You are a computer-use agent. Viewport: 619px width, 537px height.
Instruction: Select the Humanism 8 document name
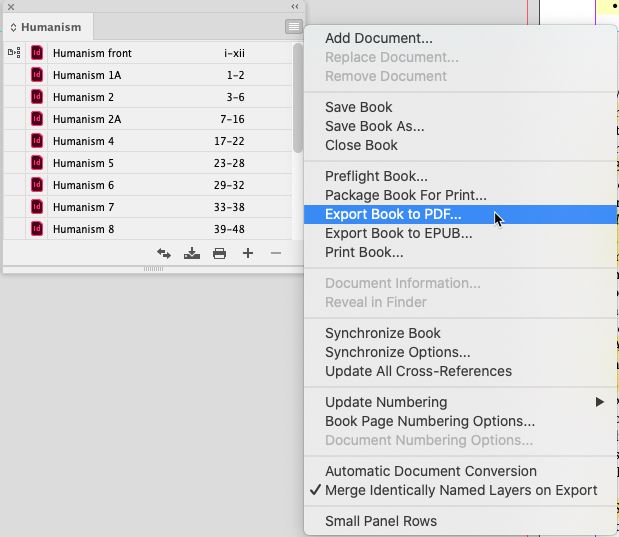83,229
